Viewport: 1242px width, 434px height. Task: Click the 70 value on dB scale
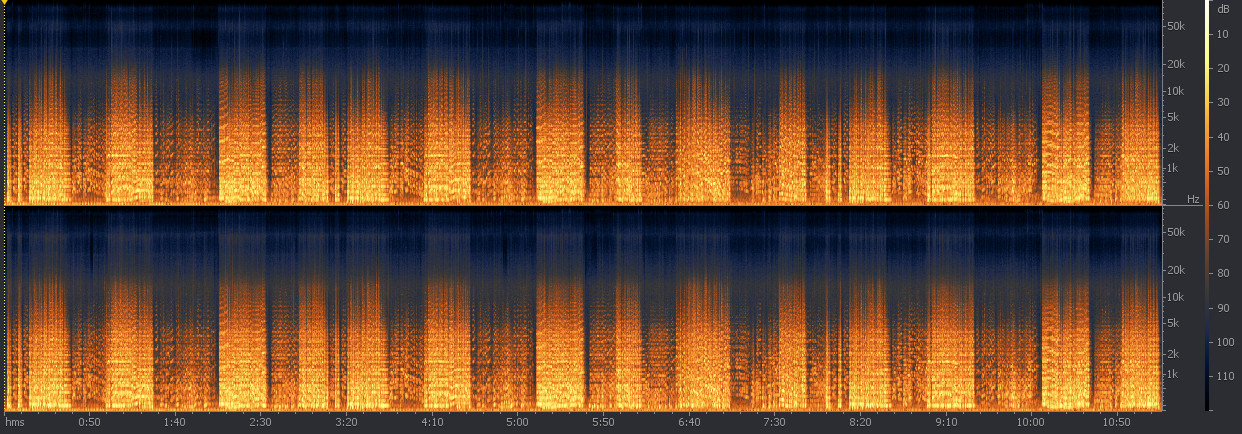pyautogui.click(x=1222, y=239)
